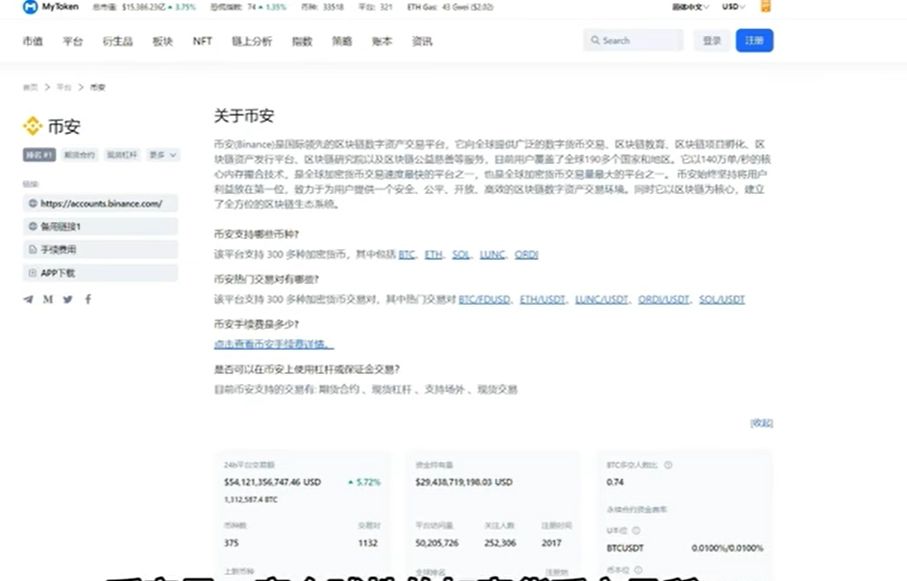Switch to the NFT navigation menu
This screenshot has width=907, height=581.
click(201, 42)
